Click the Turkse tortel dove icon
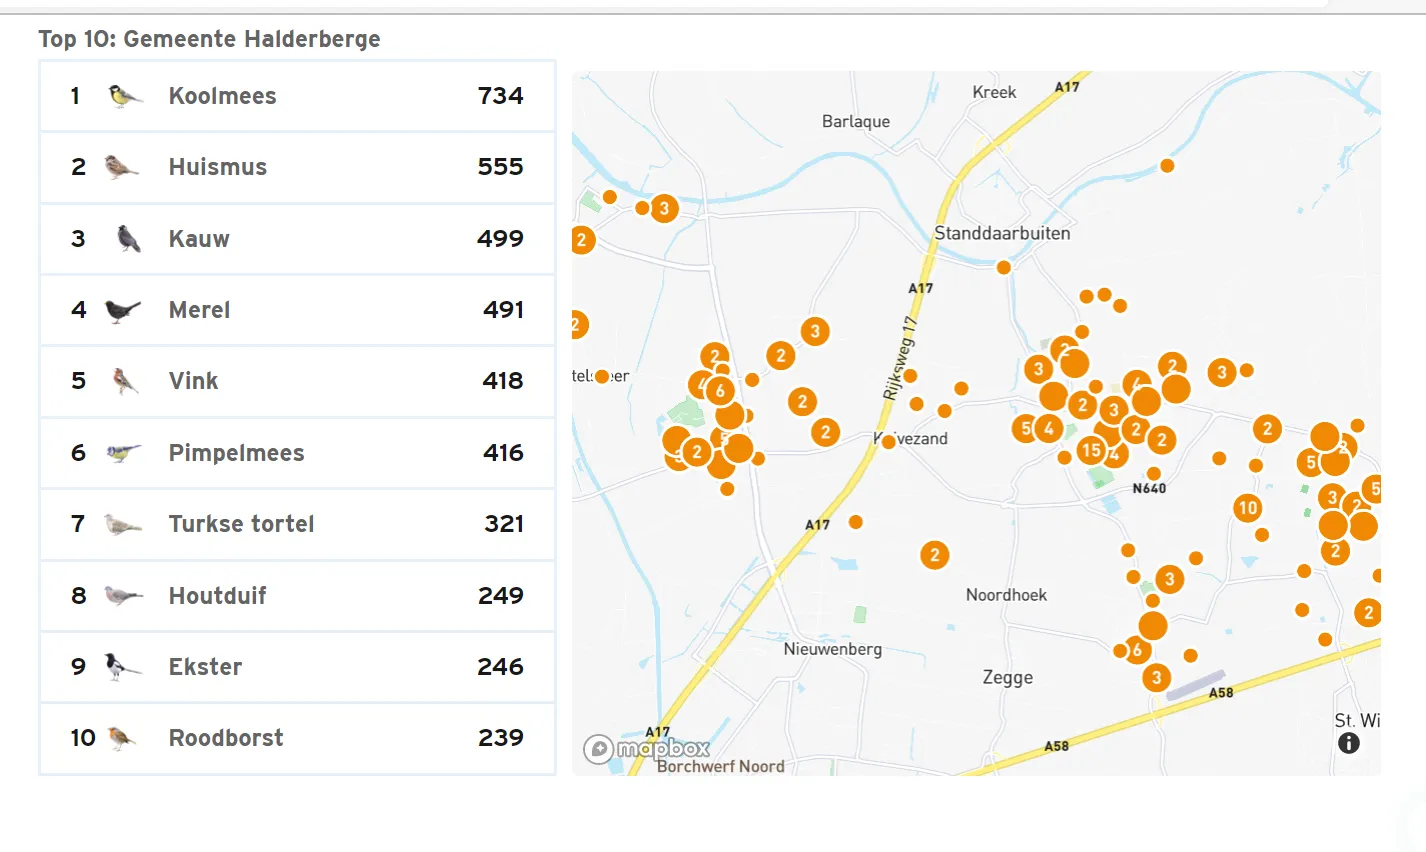This screenshot has width=1426, height=852. coord(123,524)
